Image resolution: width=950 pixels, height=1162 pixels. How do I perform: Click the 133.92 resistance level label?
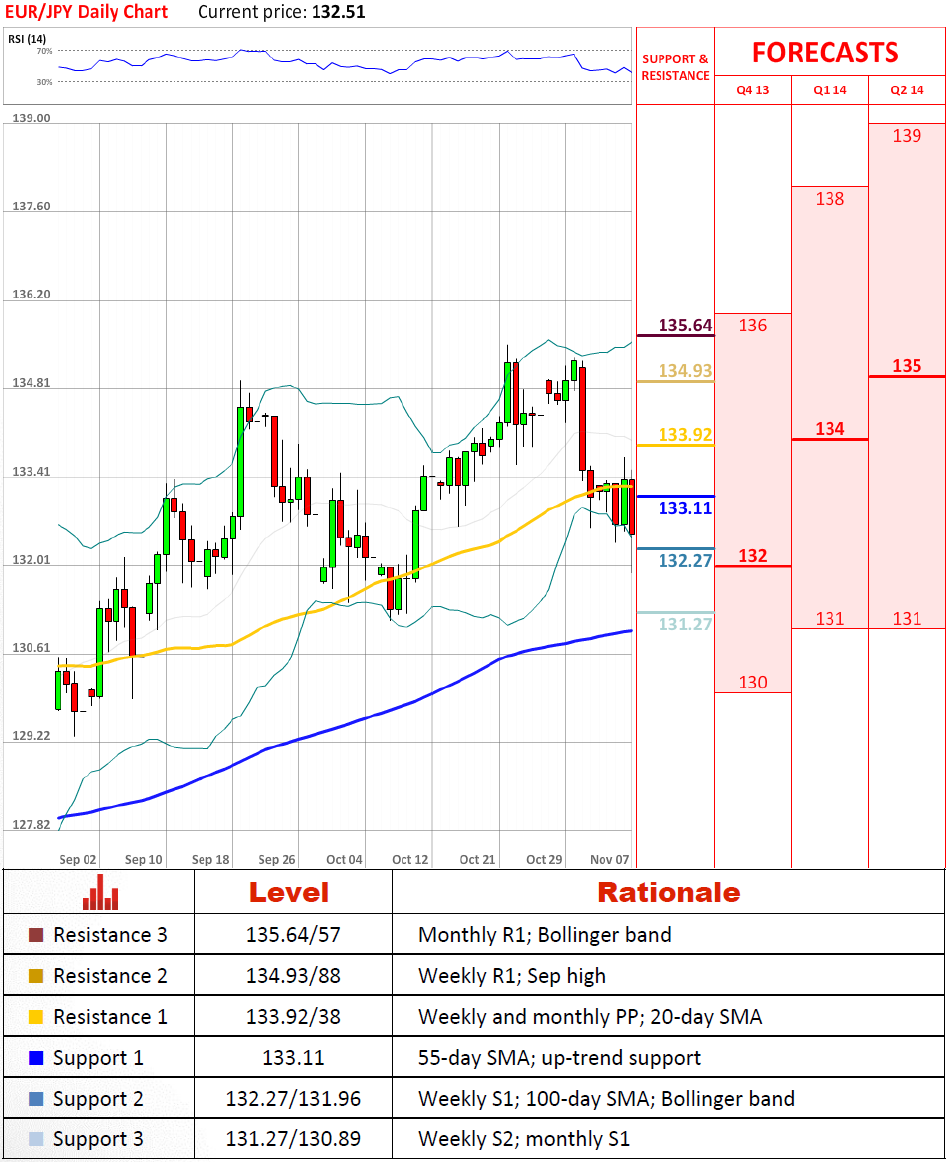pos(685,434)
